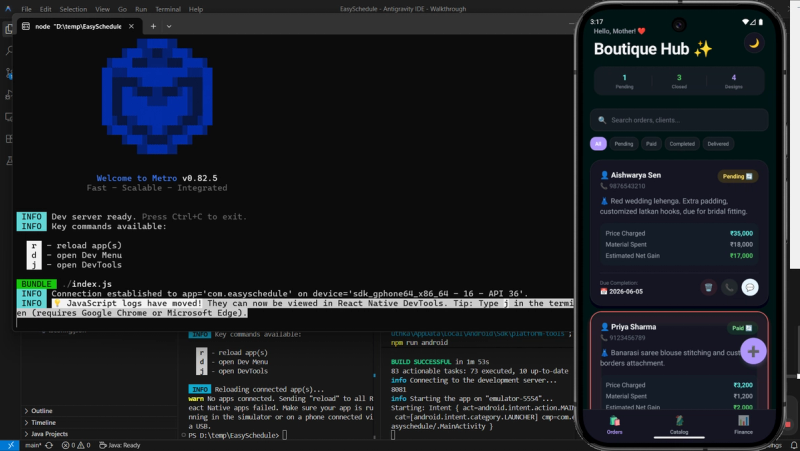Open the Go menu
Screen dimensions: 800x451
point(122,9)
